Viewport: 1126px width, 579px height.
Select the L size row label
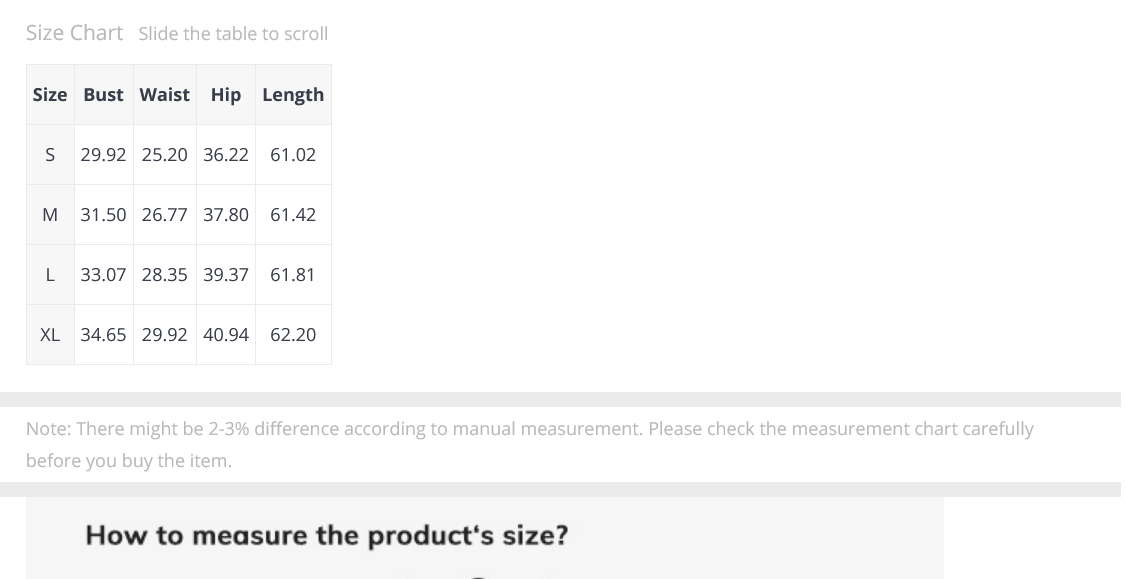[x=50, y=274]
